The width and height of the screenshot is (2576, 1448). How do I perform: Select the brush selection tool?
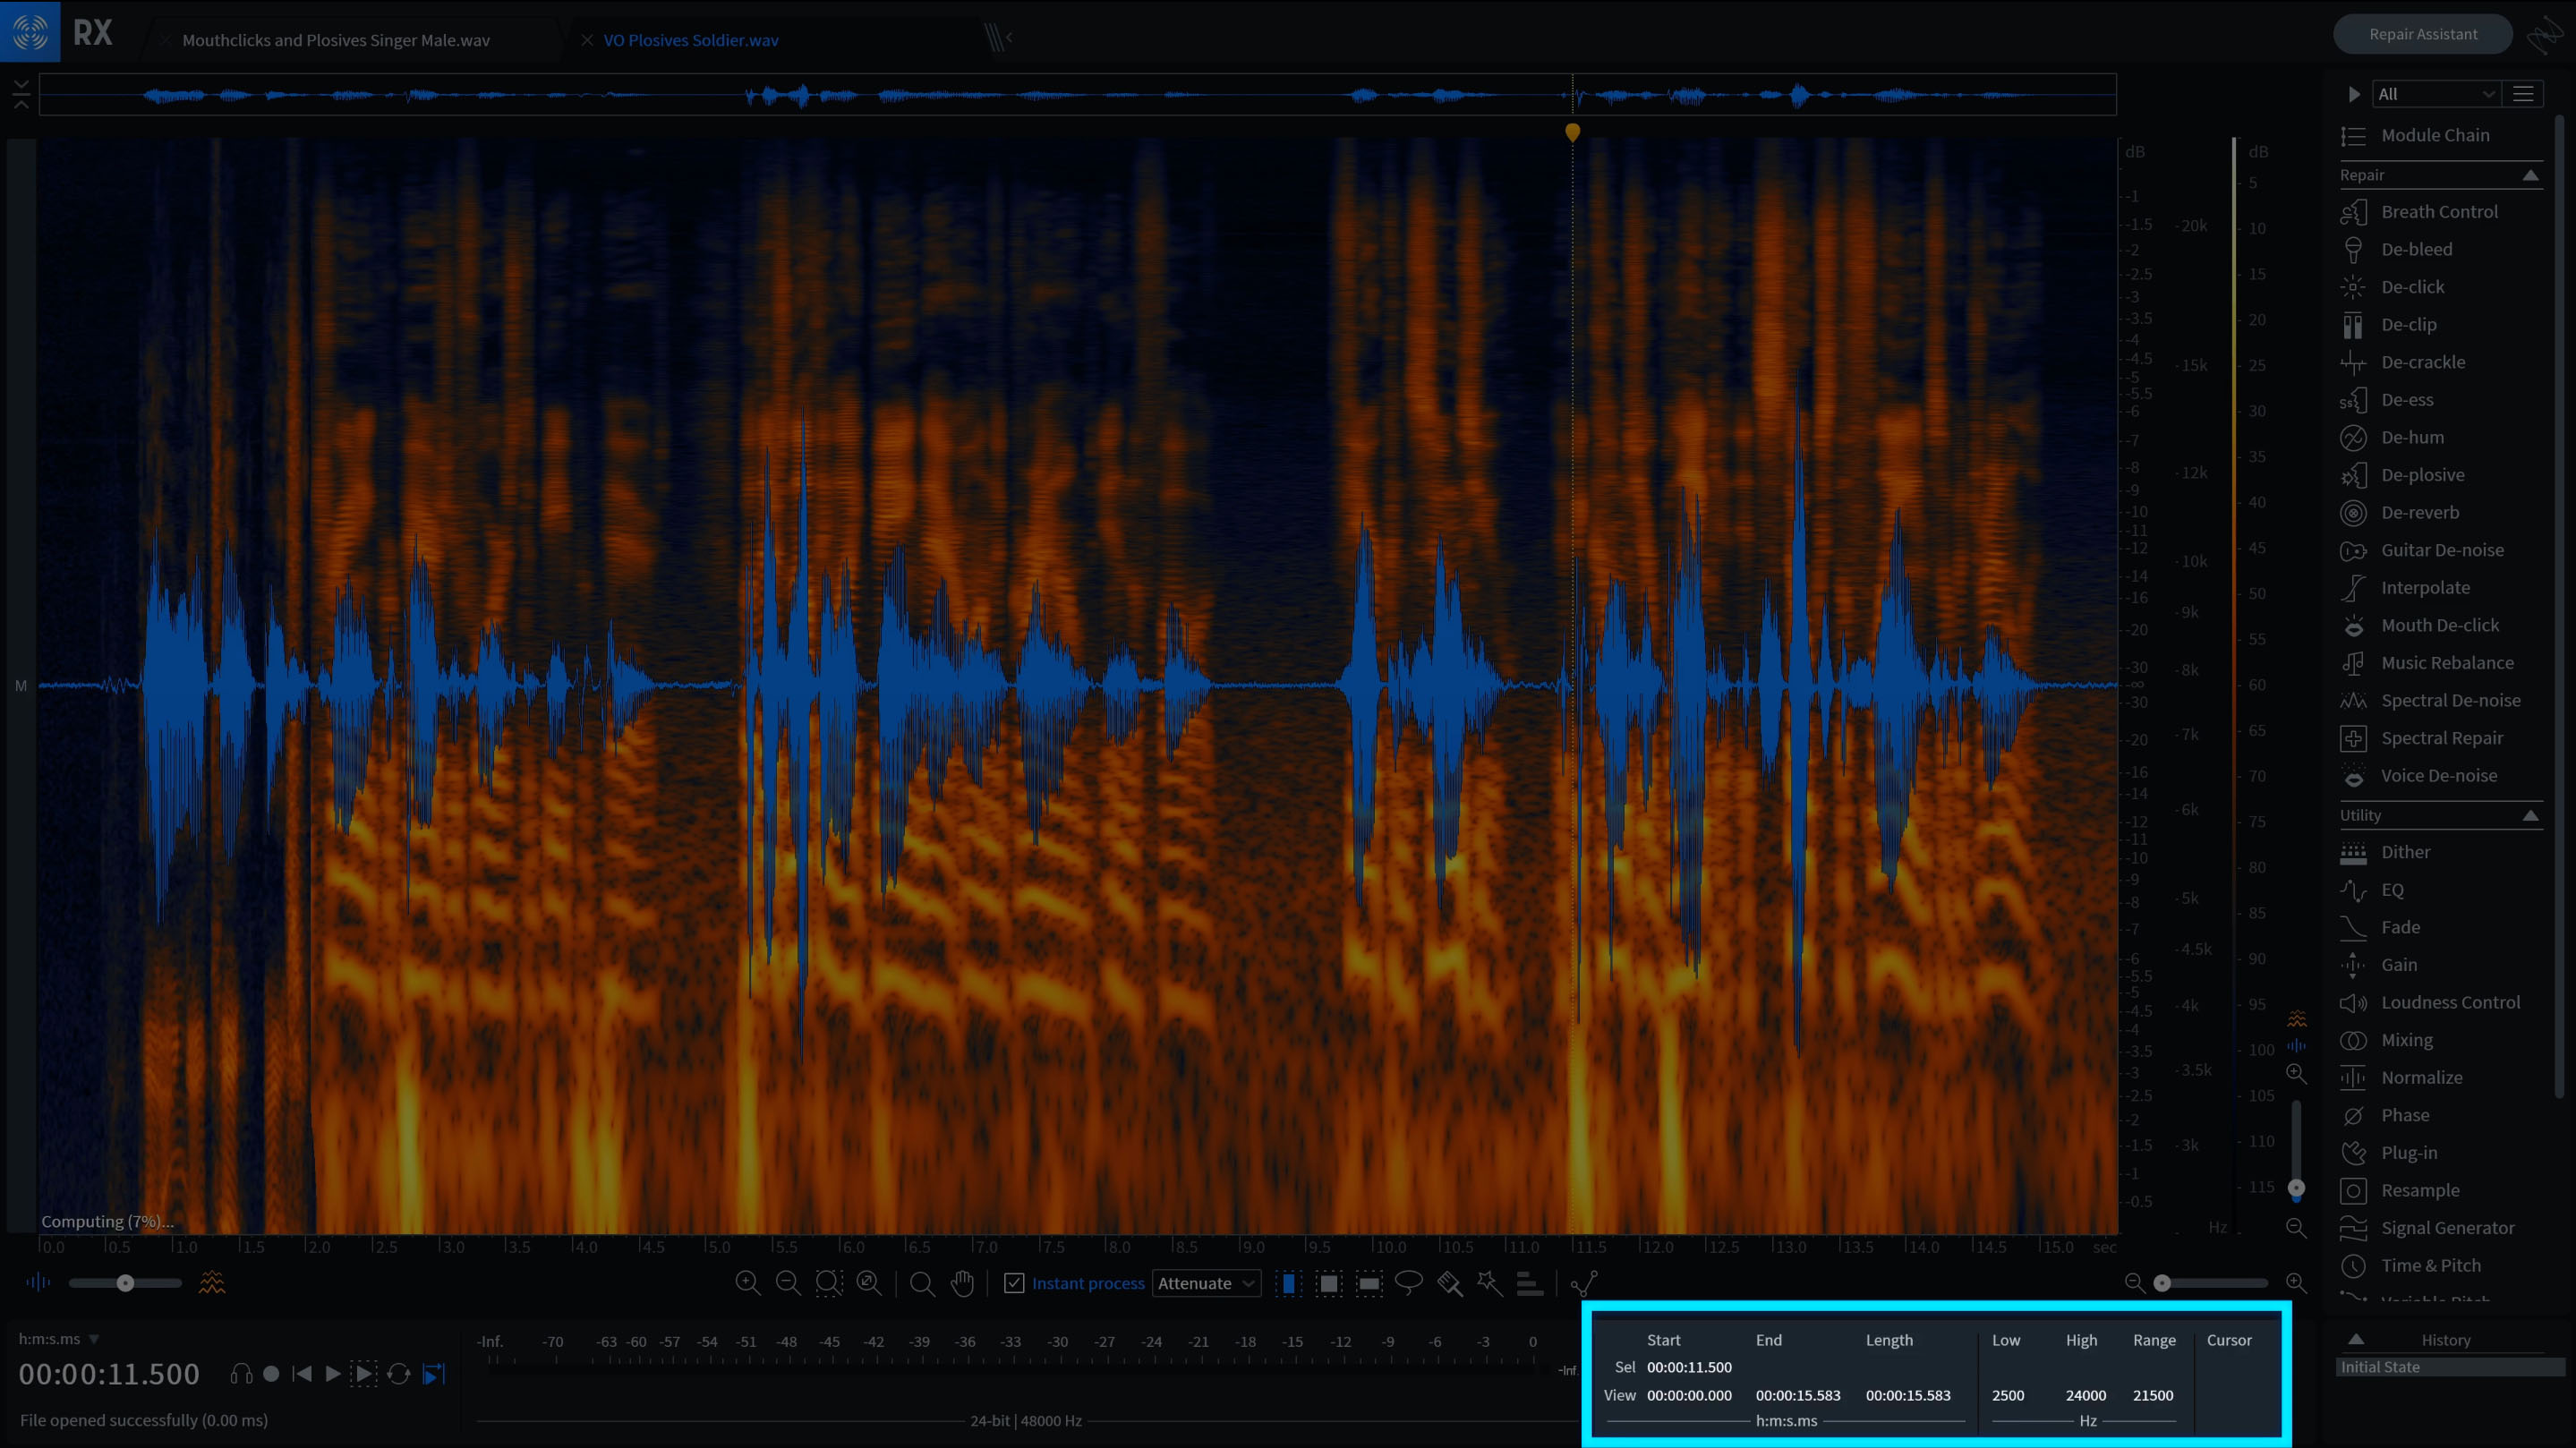click(x=1449, y=1283)
